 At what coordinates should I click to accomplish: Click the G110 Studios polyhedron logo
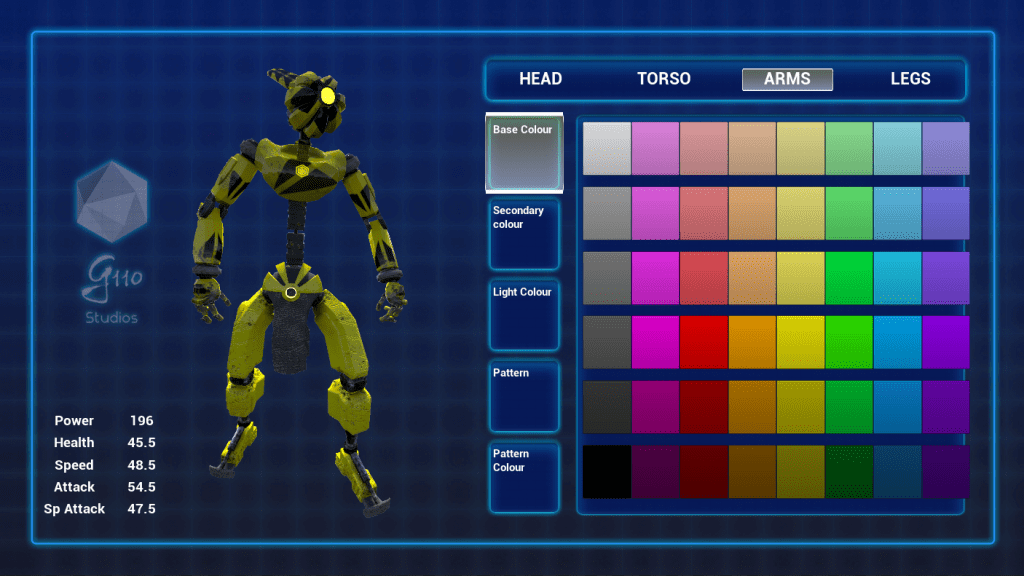point(111,201)
